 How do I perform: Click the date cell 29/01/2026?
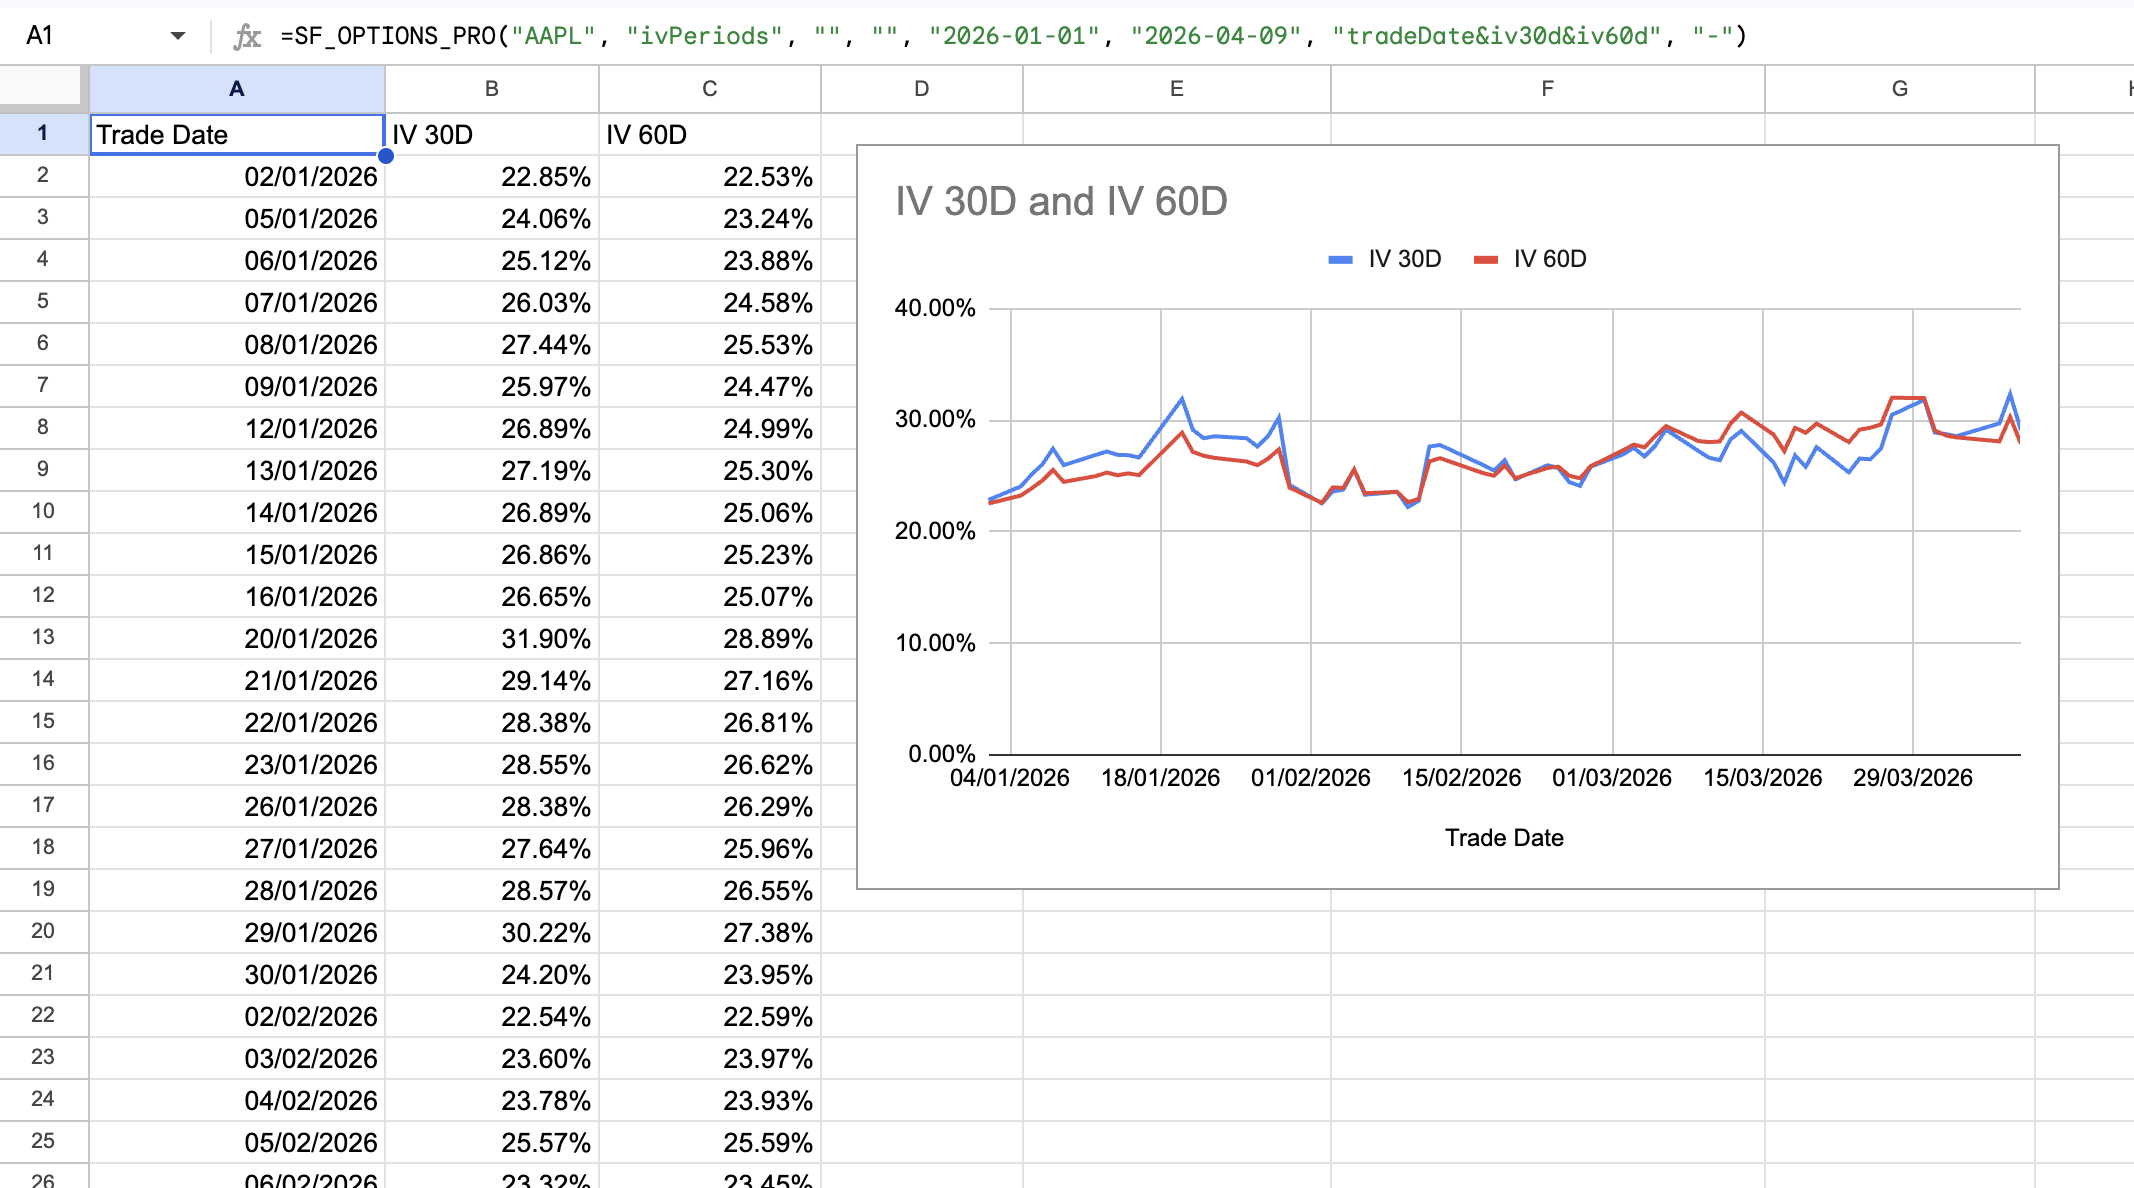pyautogui.click(x=237, y=933)
